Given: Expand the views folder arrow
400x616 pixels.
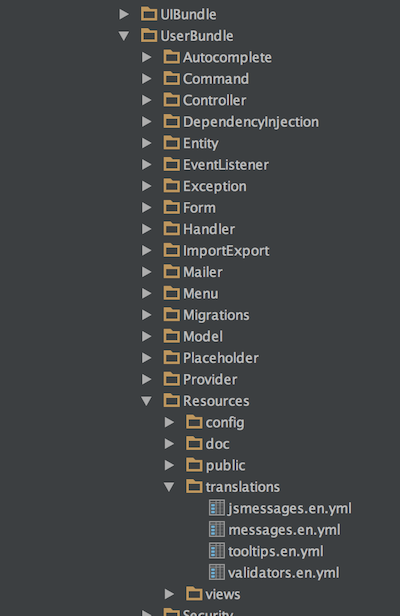Looking at the screenshot, I should 169,594.
